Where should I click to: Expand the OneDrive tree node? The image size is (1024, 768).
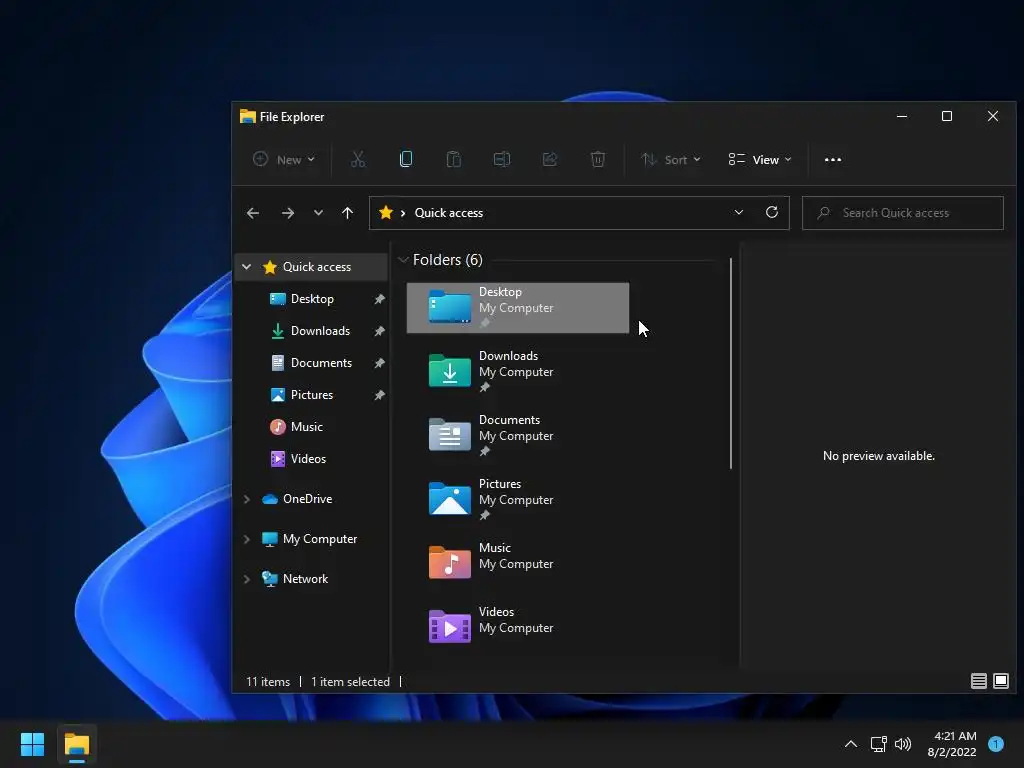tap(246, 499)
